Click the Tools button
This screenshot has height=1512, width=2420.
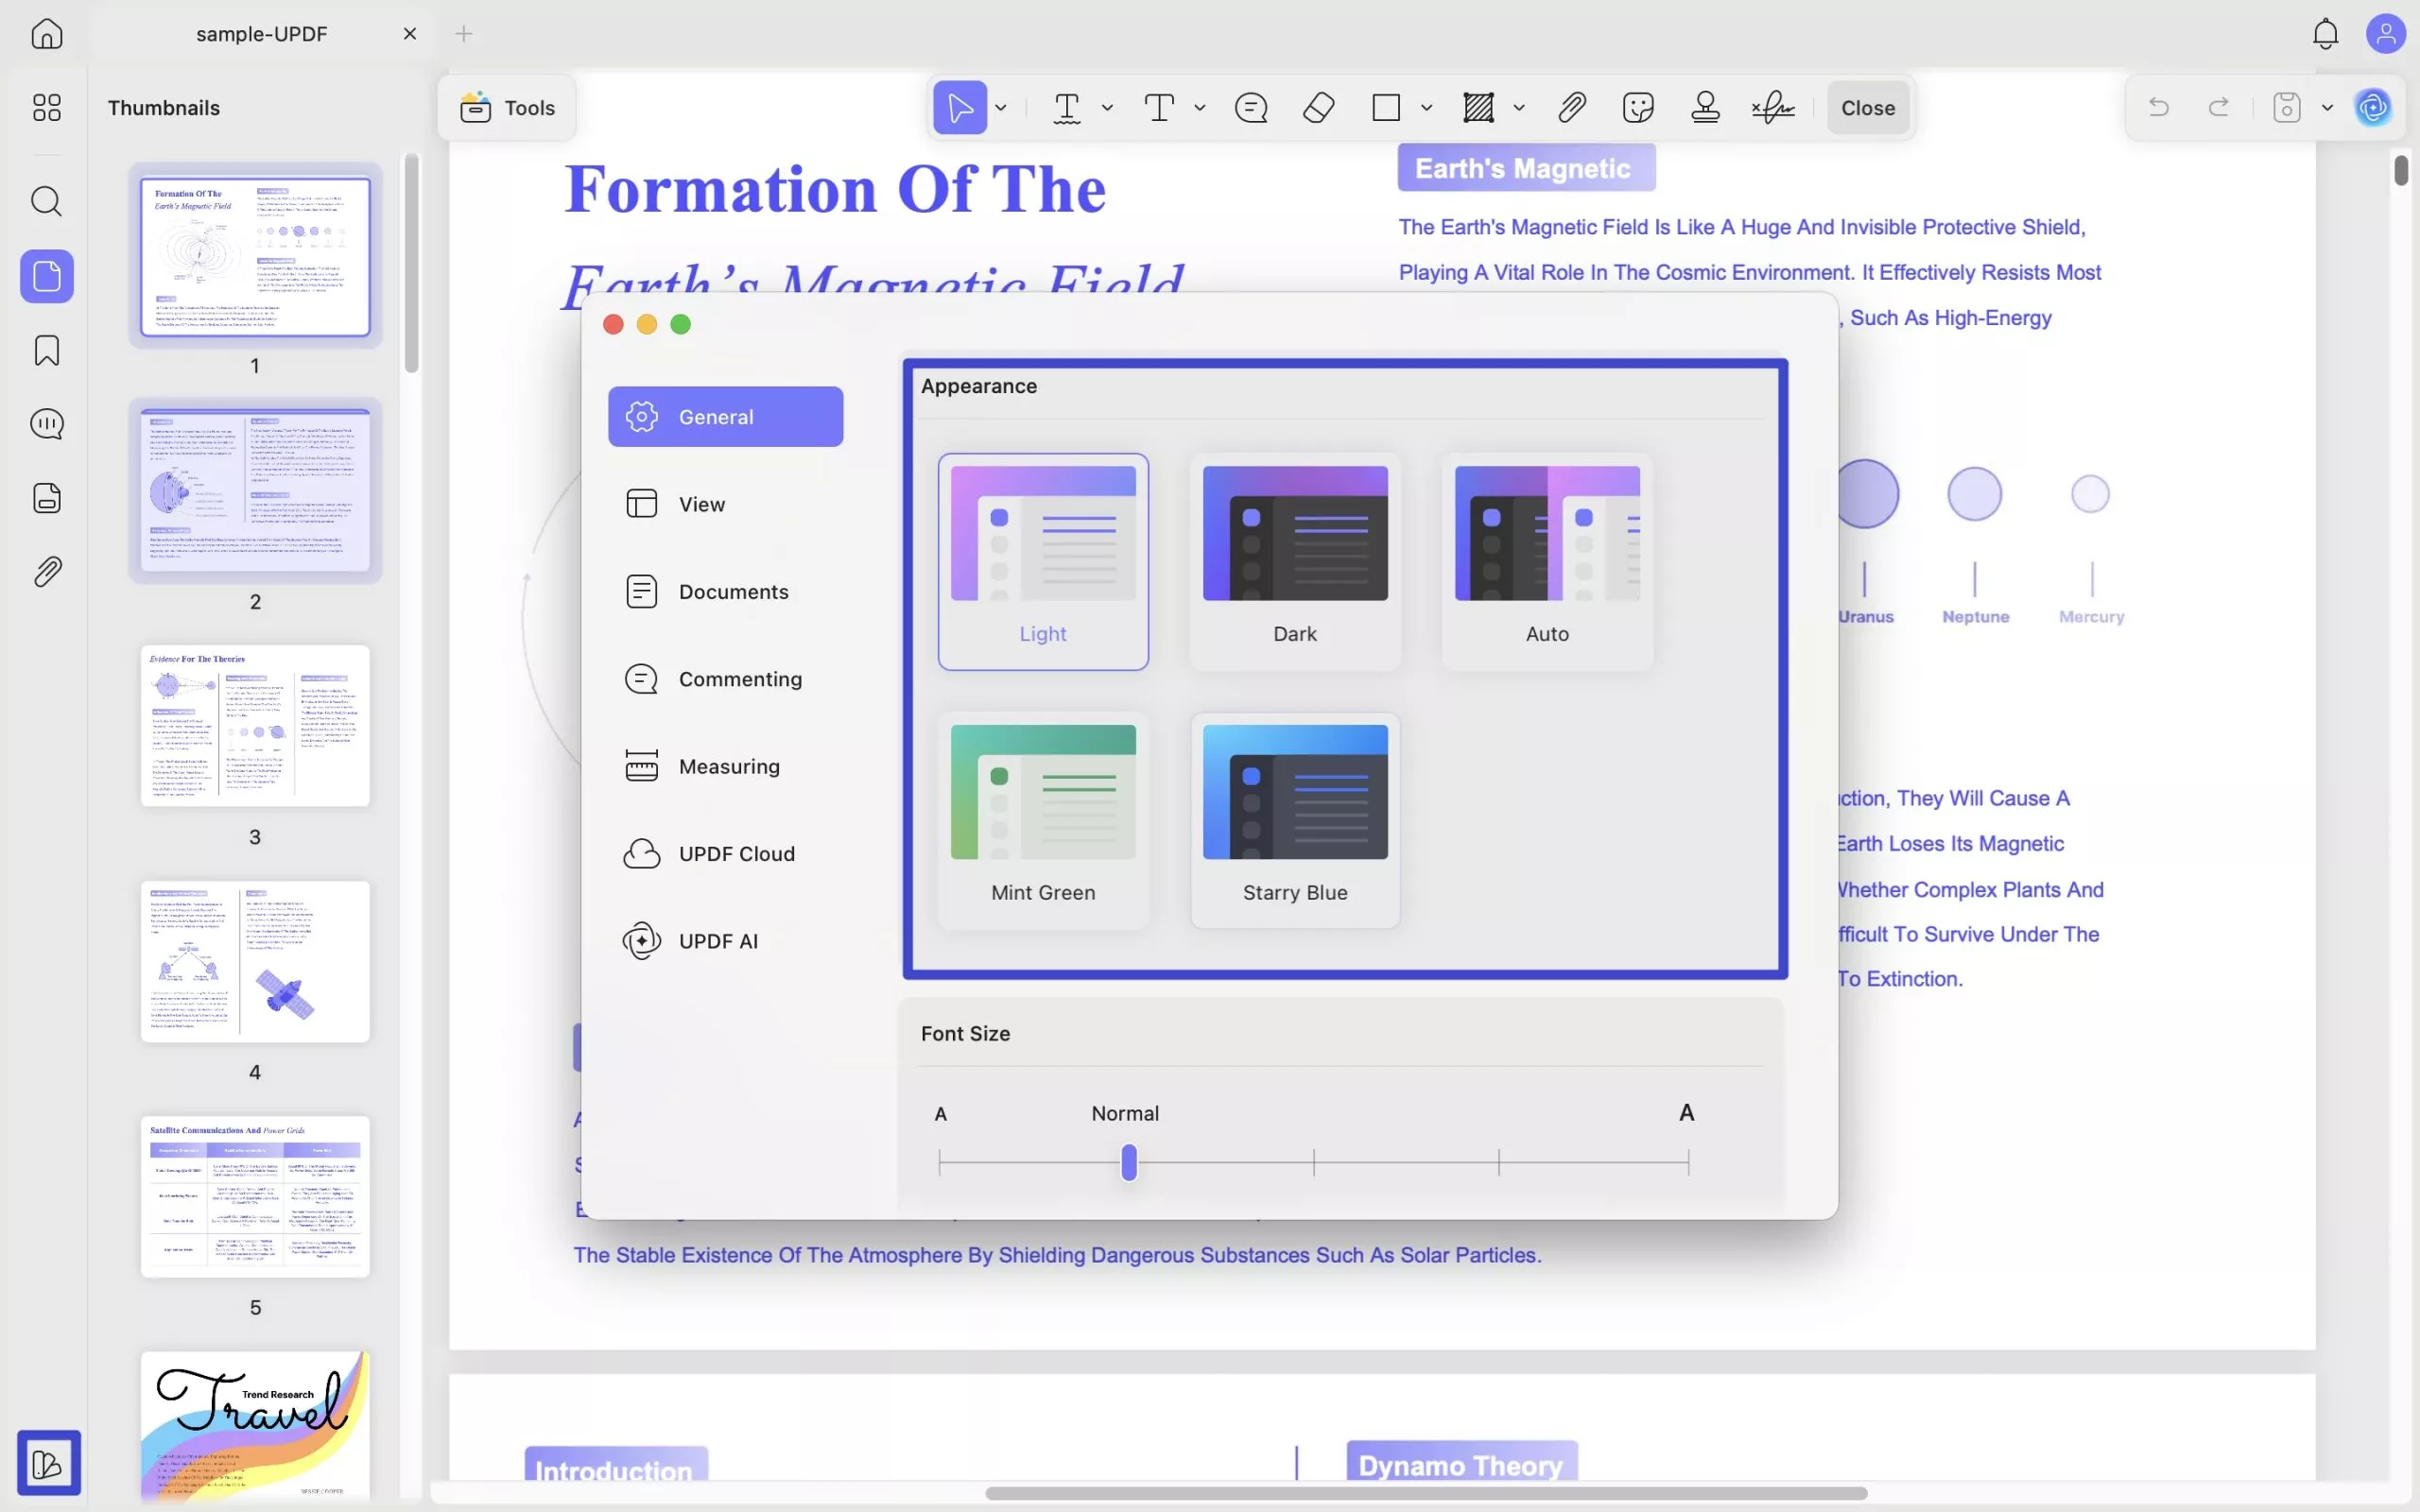[507, 107]
